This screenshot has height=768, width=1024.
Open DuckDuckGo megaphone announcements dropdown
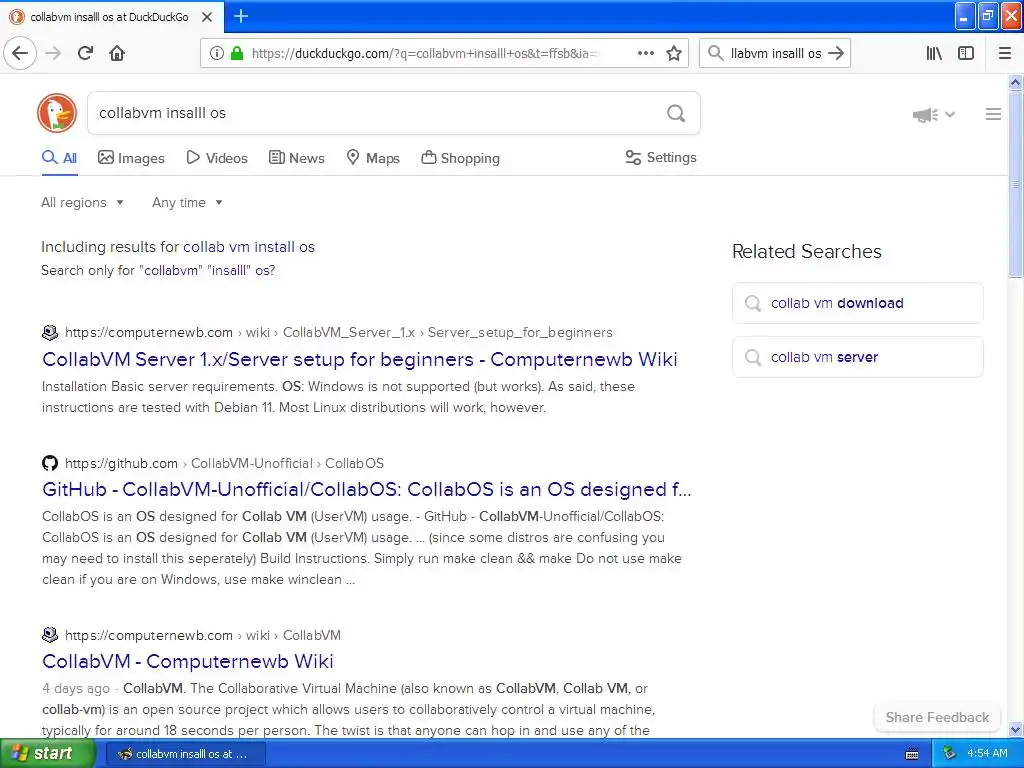(x=934, y=115)
